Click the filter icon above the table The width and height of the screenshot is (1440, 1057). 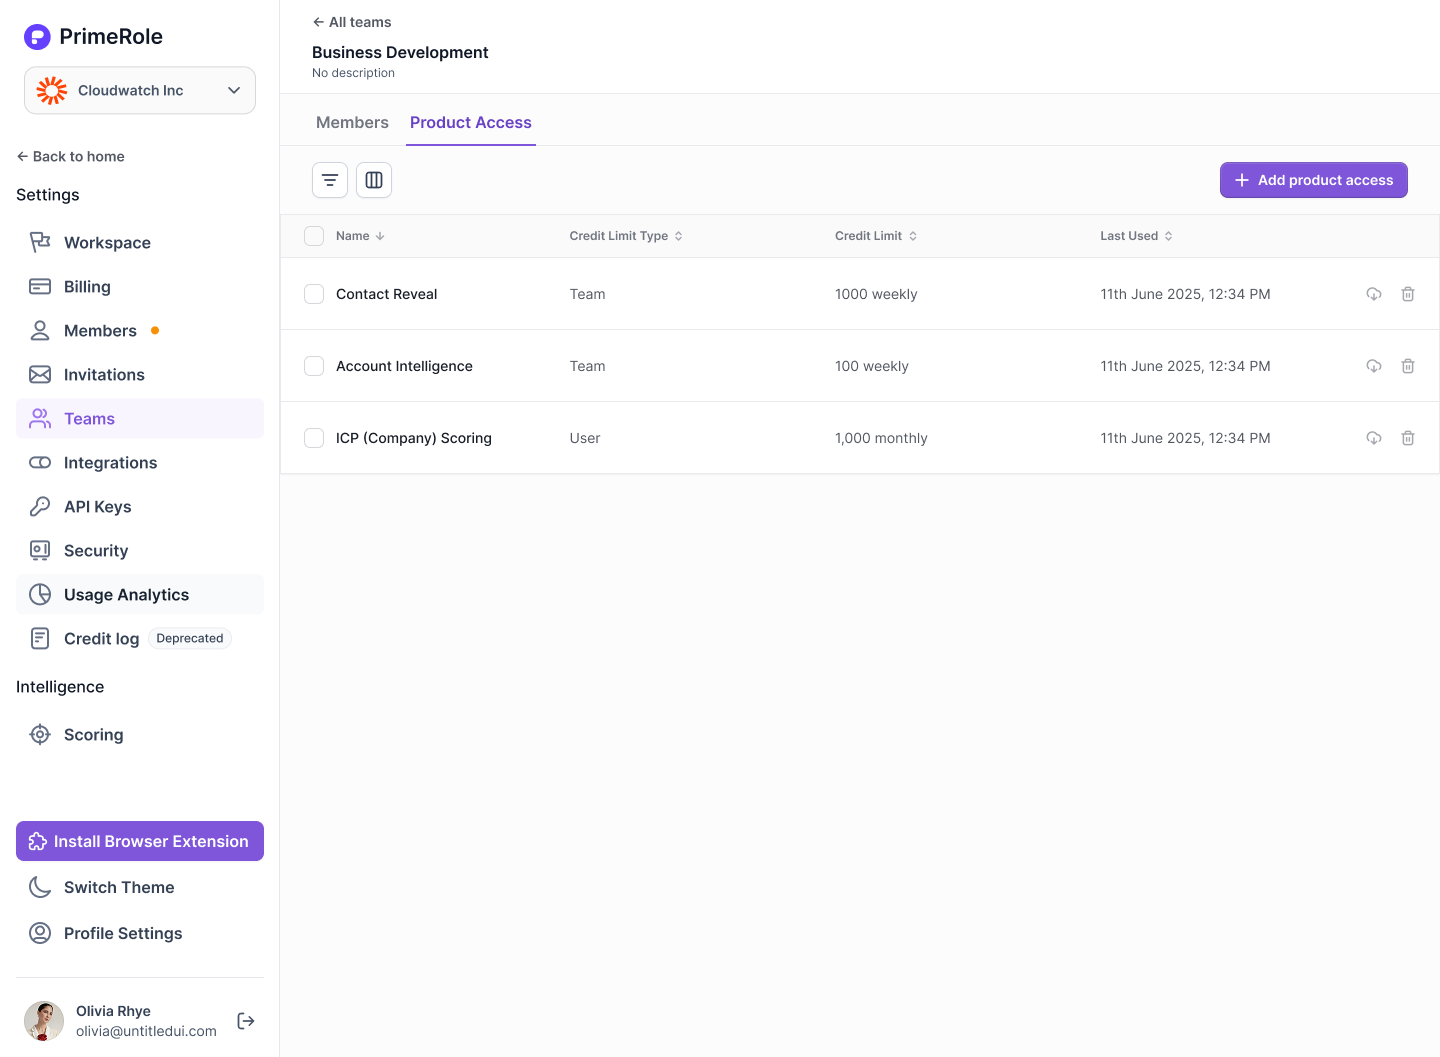click(330, 180)
